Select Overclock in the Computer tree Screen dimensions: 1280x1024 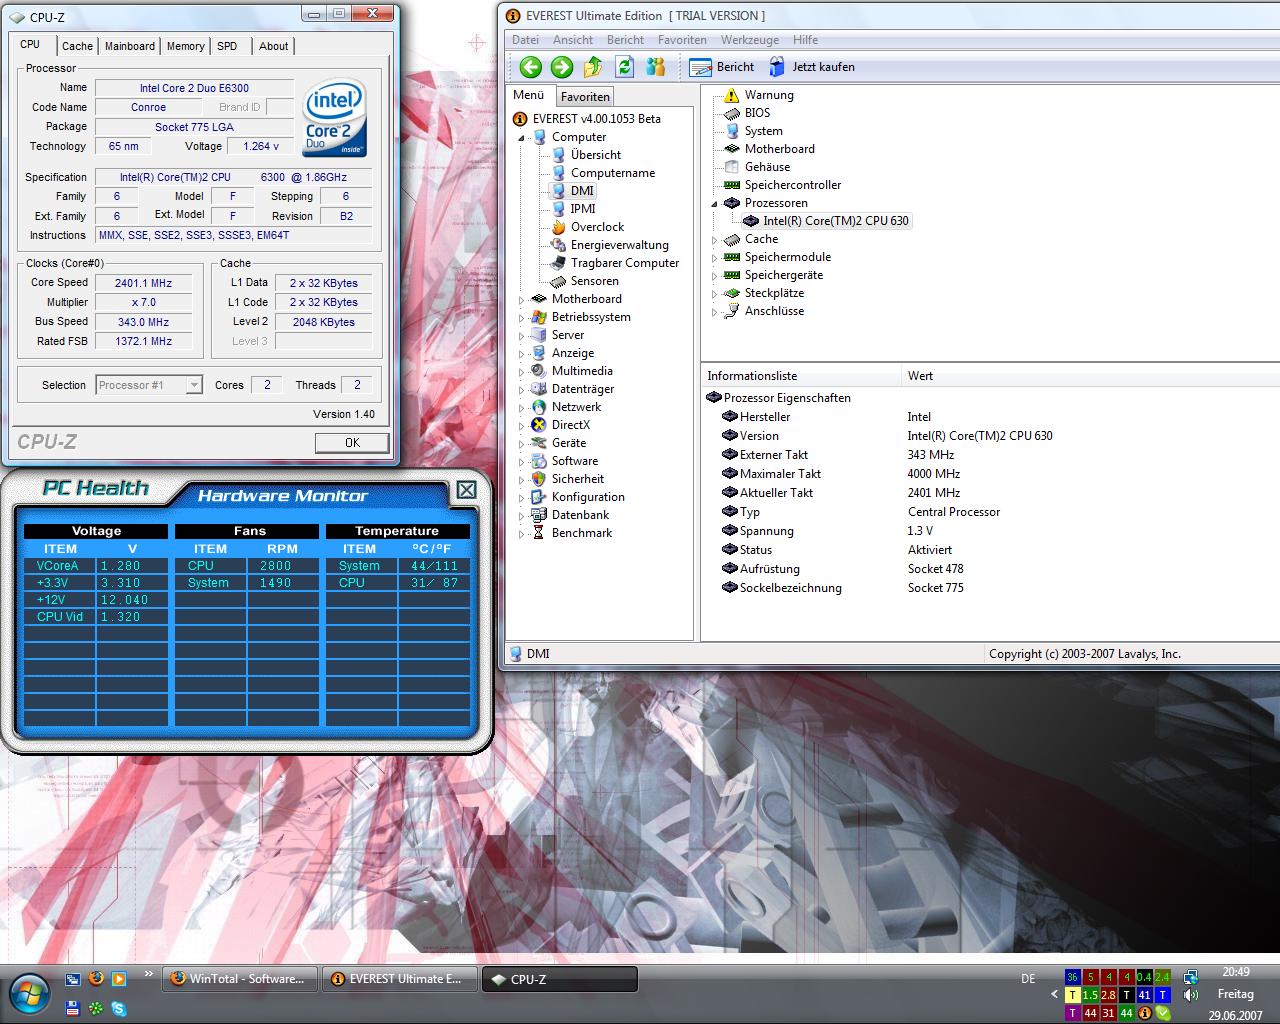(x=597, y=227)
